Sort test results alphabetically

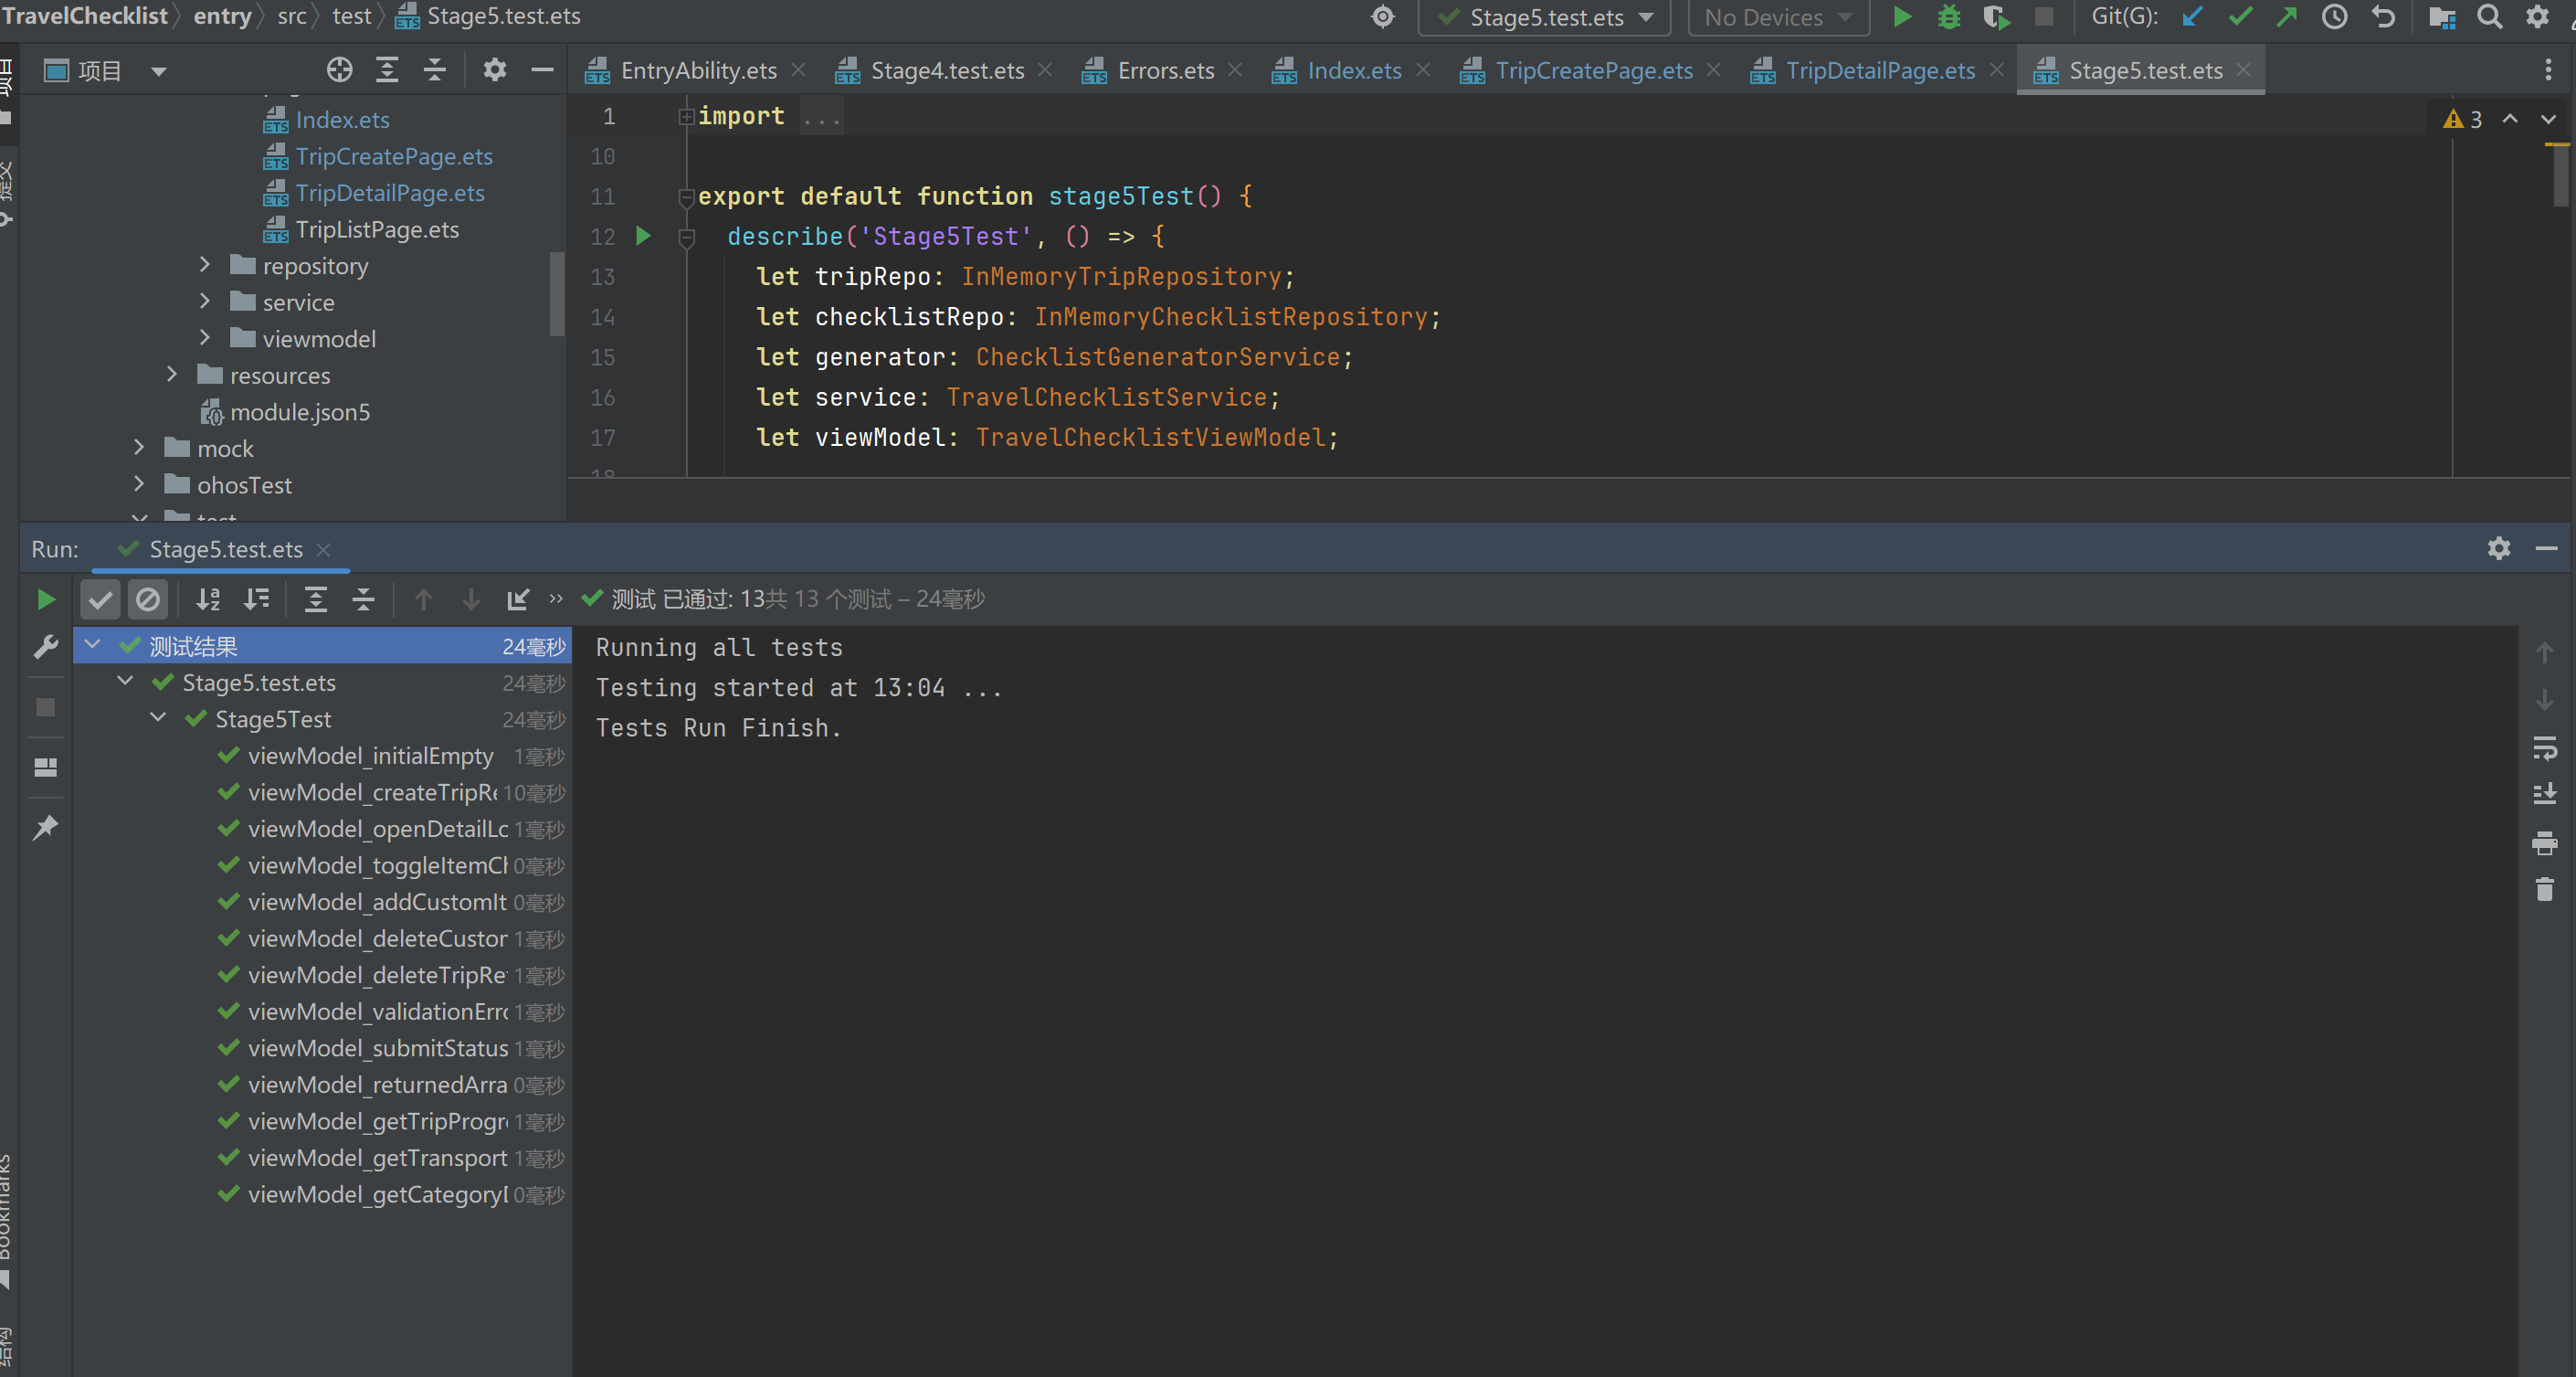pos(208,599)
